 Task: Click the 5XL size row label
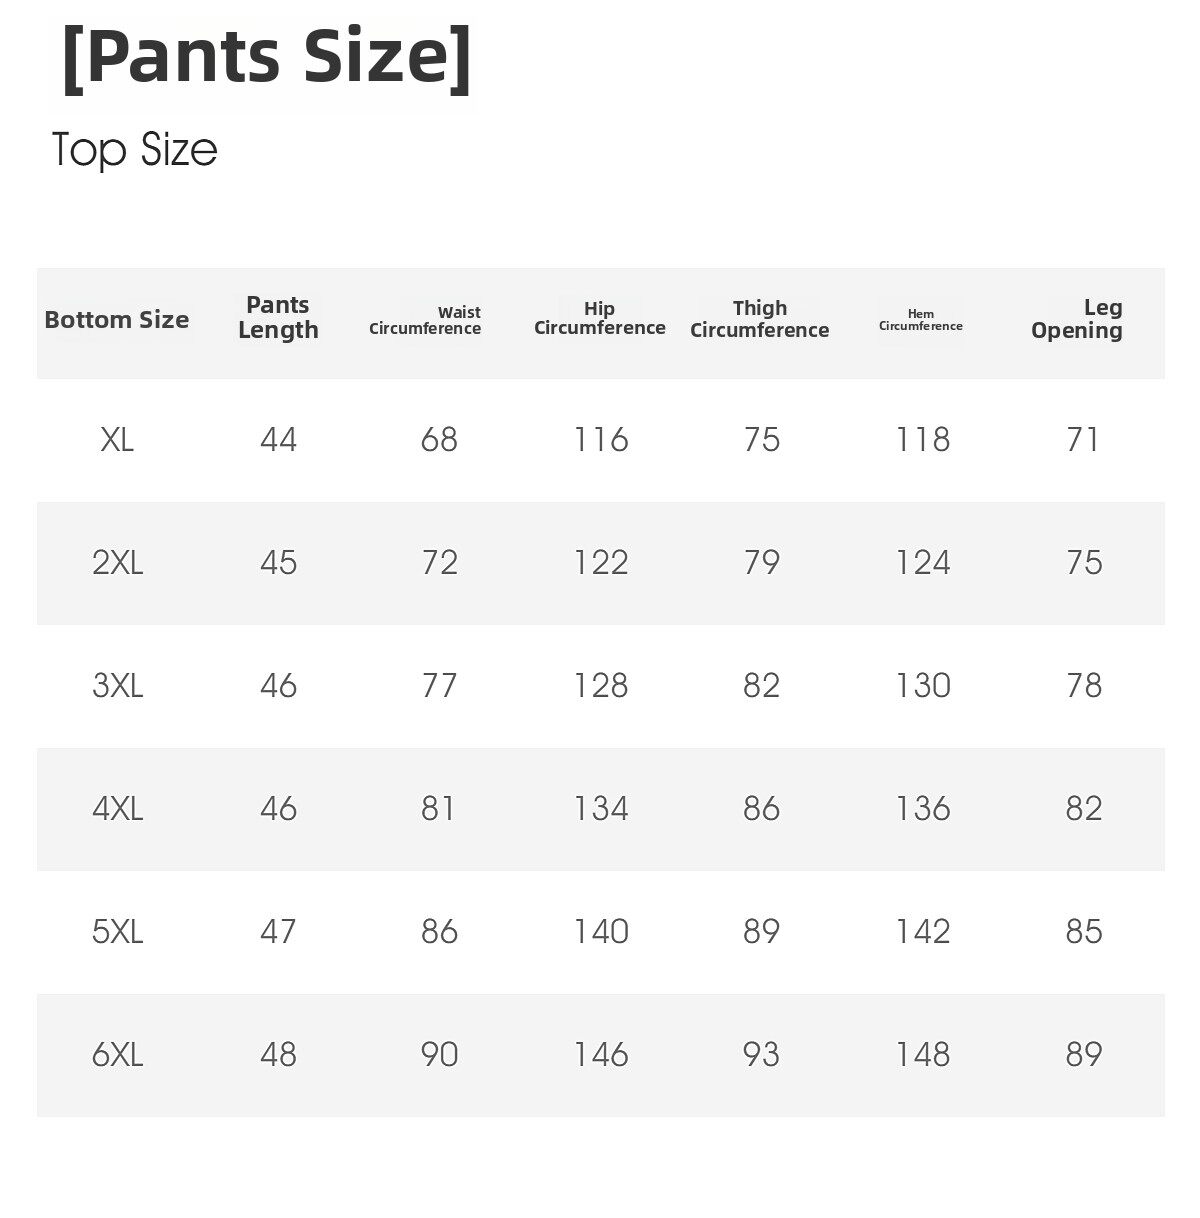(117, 932)
